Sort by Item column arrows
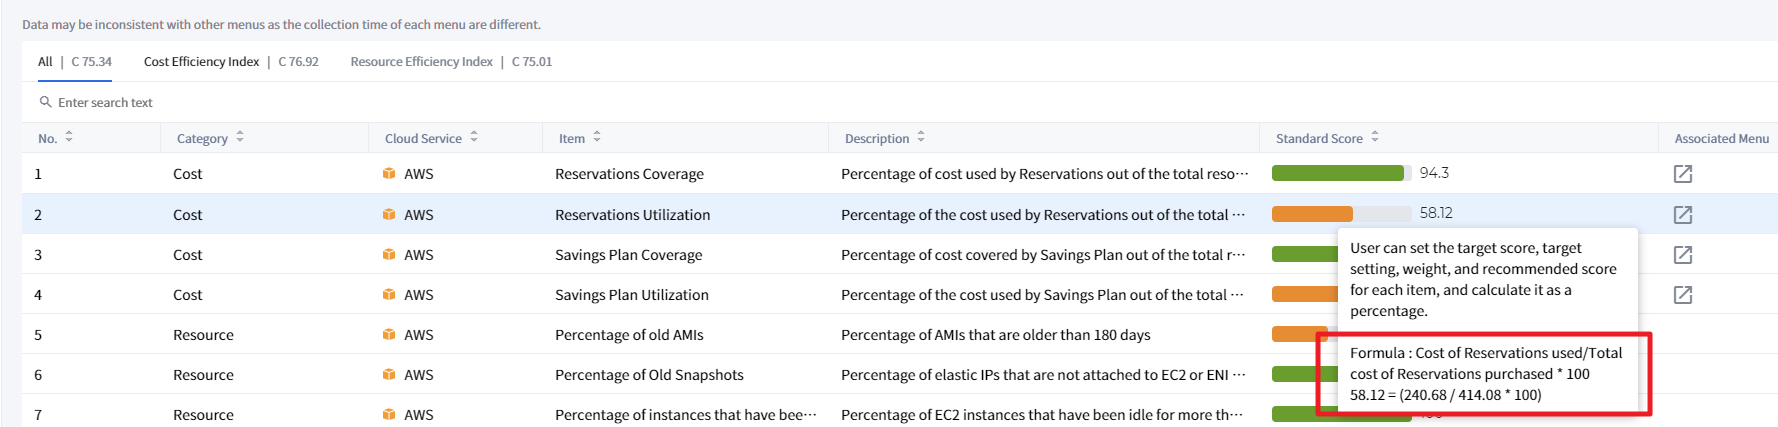 coord(597,137)
